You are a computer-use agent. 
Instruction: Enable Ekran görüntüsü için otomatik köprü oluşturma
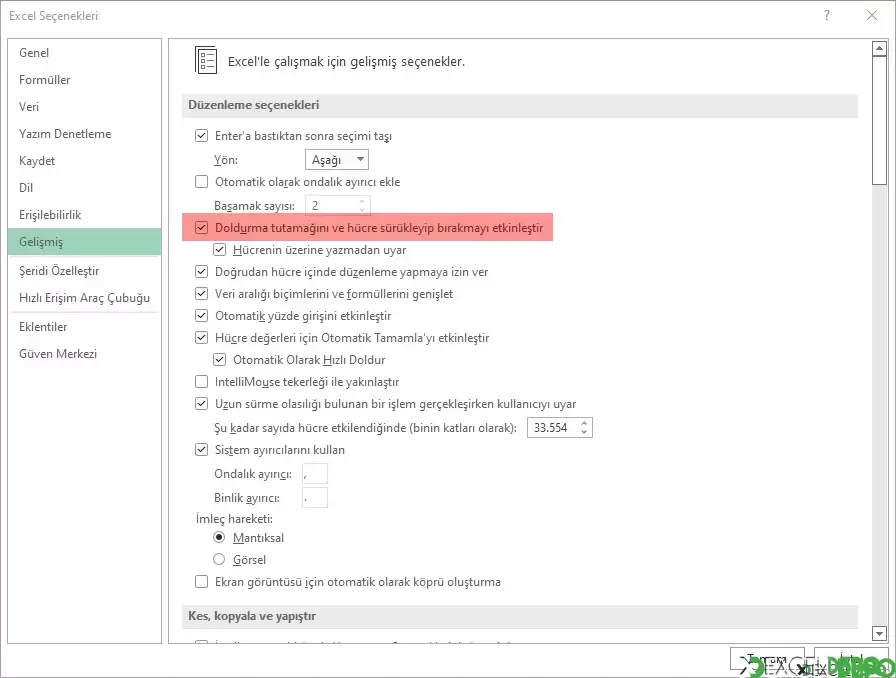click(x=201, y=581)
